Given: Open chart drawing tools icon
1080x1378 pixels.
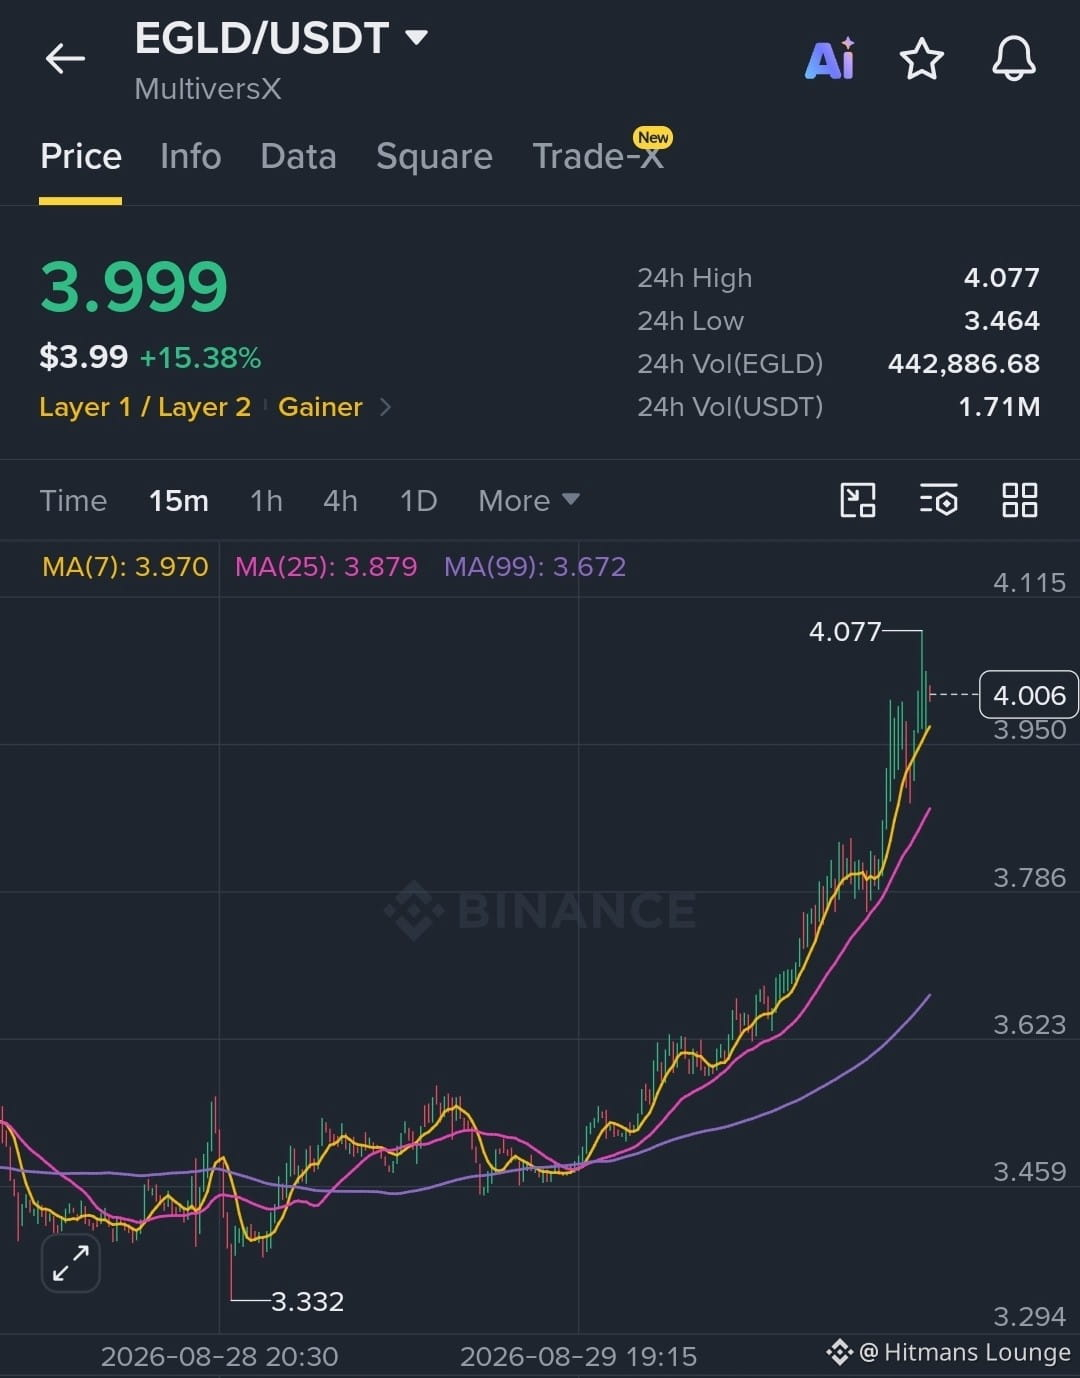Looking at the screenshot, I should click(x=858, y=500).
